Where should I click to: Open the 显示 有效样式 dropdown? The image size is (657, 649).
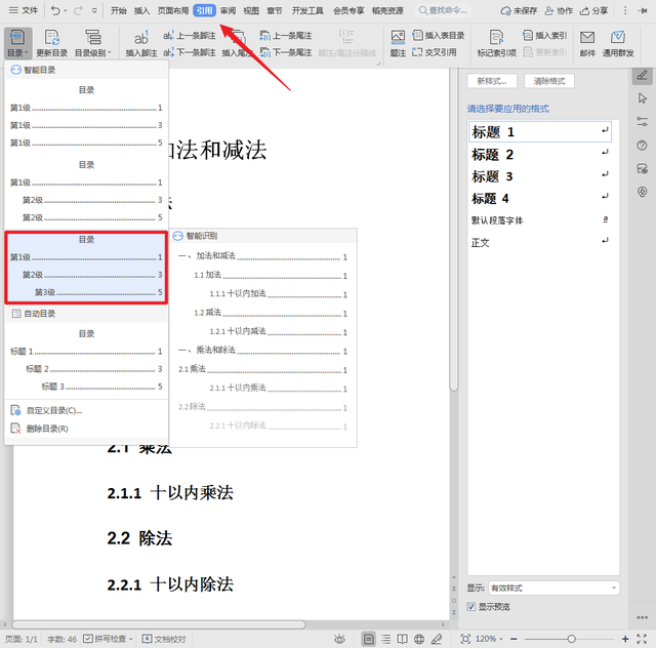tap(553, 588)
